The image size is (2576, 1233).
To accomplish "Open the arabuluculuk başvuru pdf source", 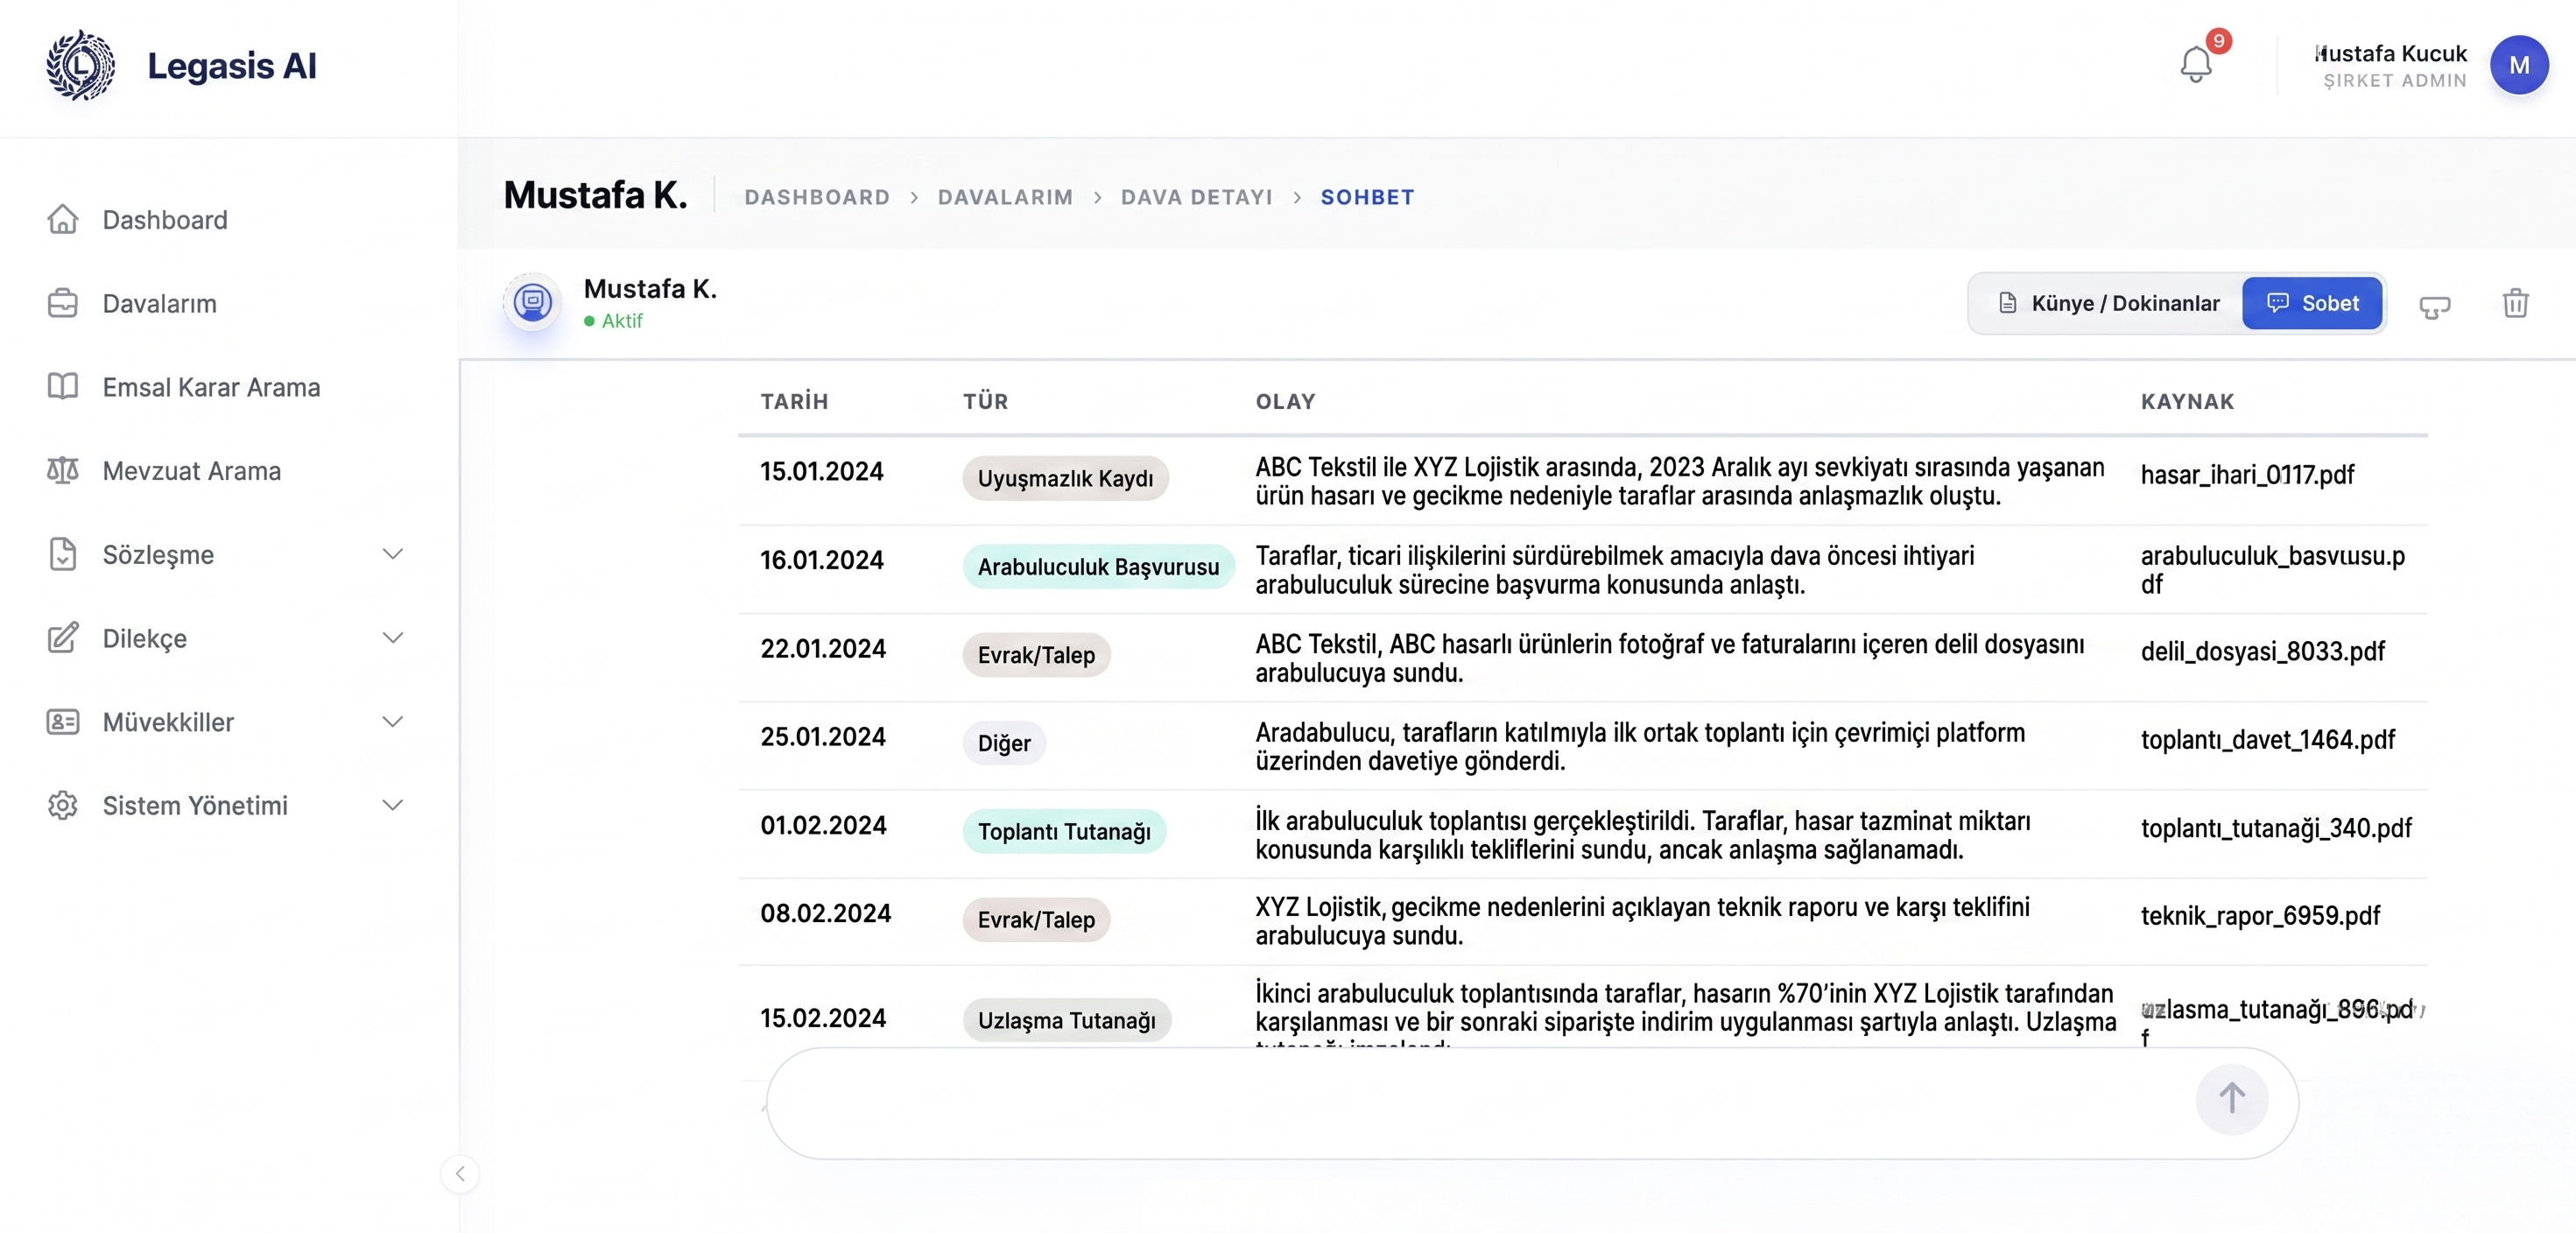I will coord(2272,570).
